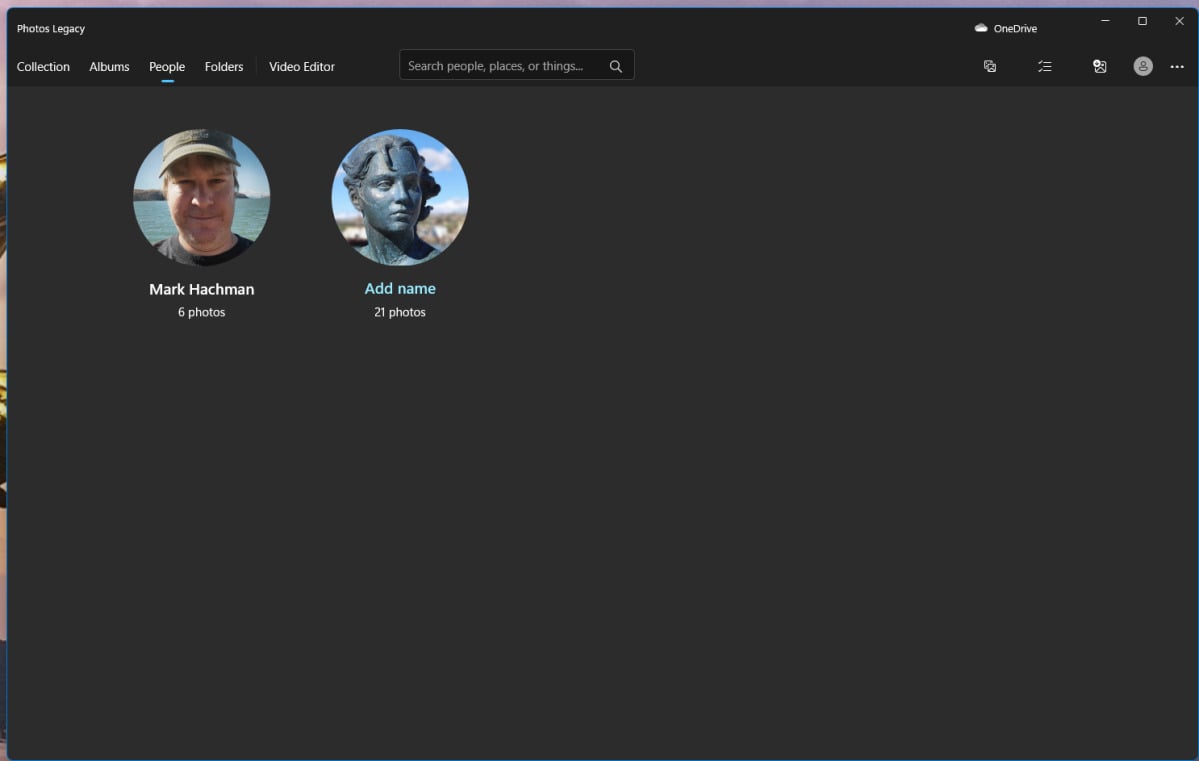
Task: Open the Video Editor tab
Action: tap(302, 67)
